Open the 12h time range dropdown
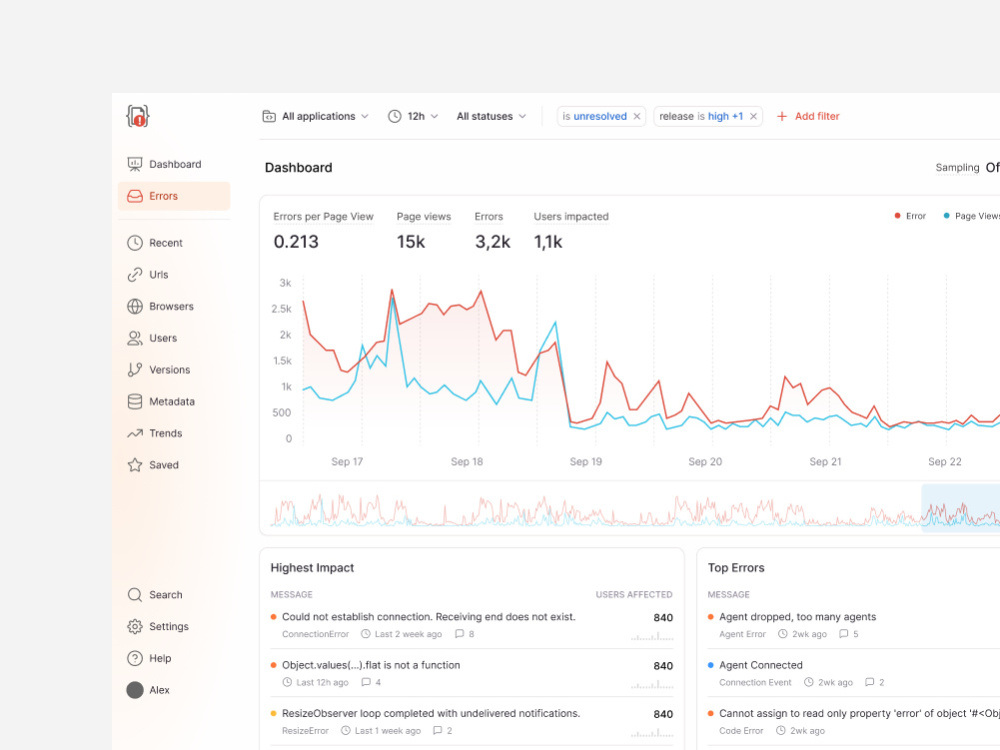This screenshot has height=750, width=1000. (x=413, y=116)
